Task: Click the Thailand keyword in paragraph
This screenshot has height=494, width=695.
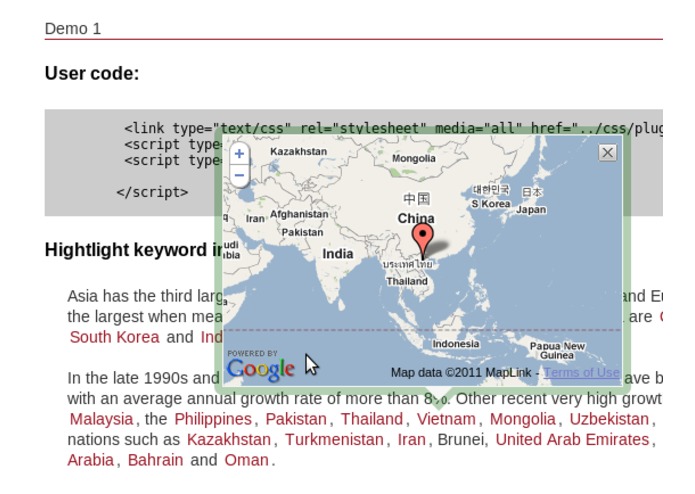Action: [372, 419]
